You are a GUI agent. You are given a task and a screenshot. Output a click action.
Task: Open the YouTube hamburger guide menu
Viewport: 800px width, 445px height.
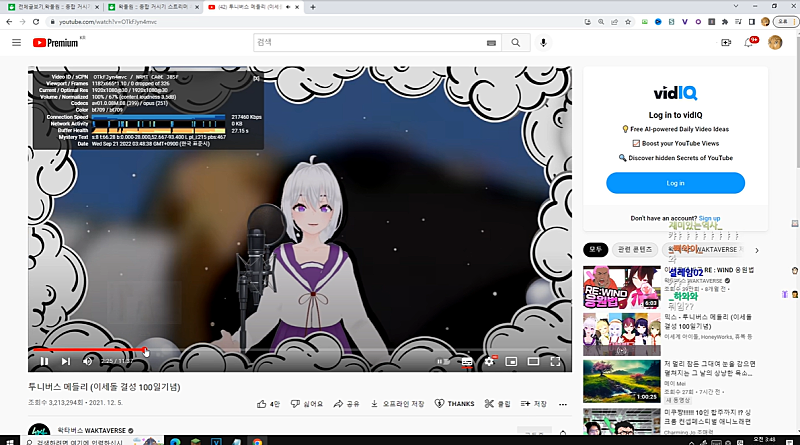16,42
